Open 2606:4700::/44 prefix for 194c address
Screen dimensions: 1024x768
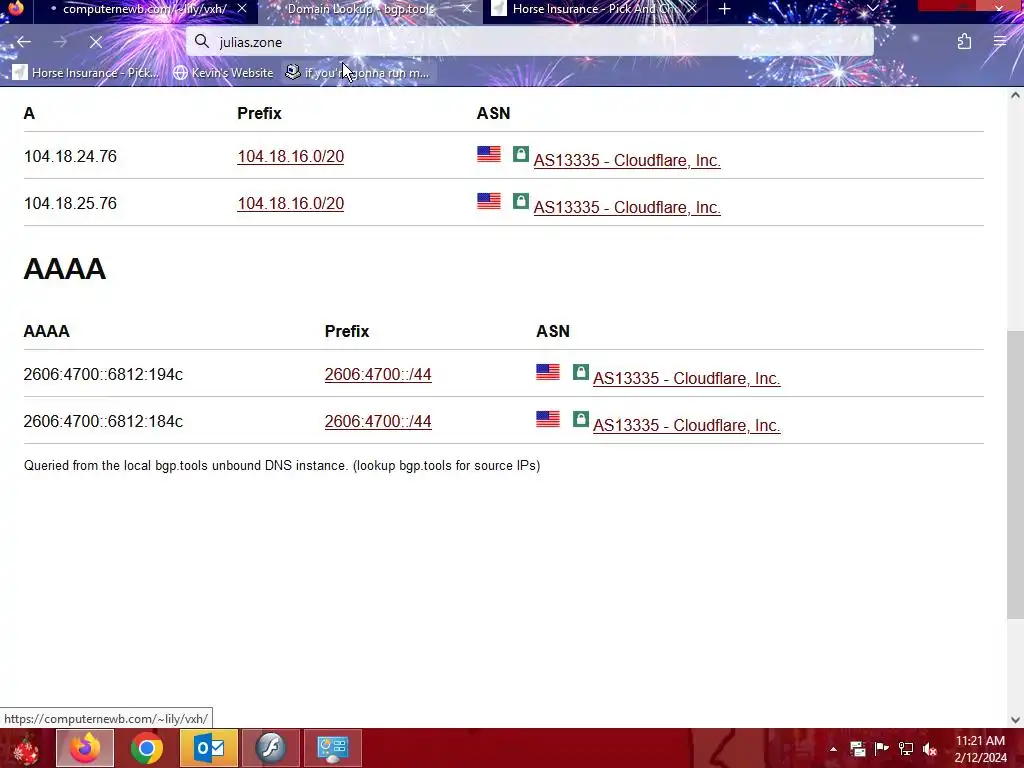[x=378, y=375]
